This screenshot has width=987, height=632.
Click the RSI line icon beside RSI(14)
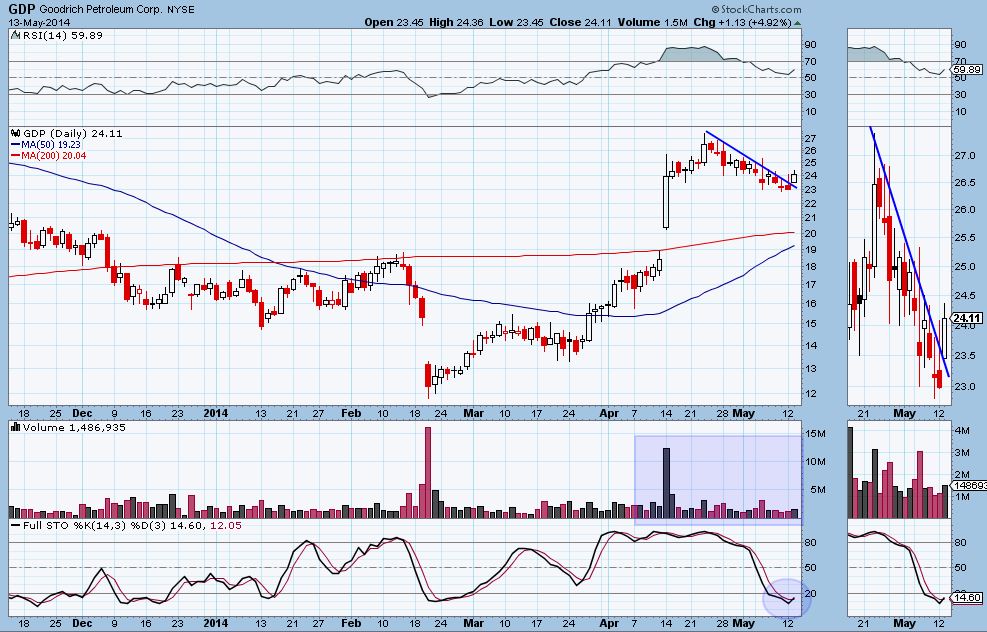(16, 35)
